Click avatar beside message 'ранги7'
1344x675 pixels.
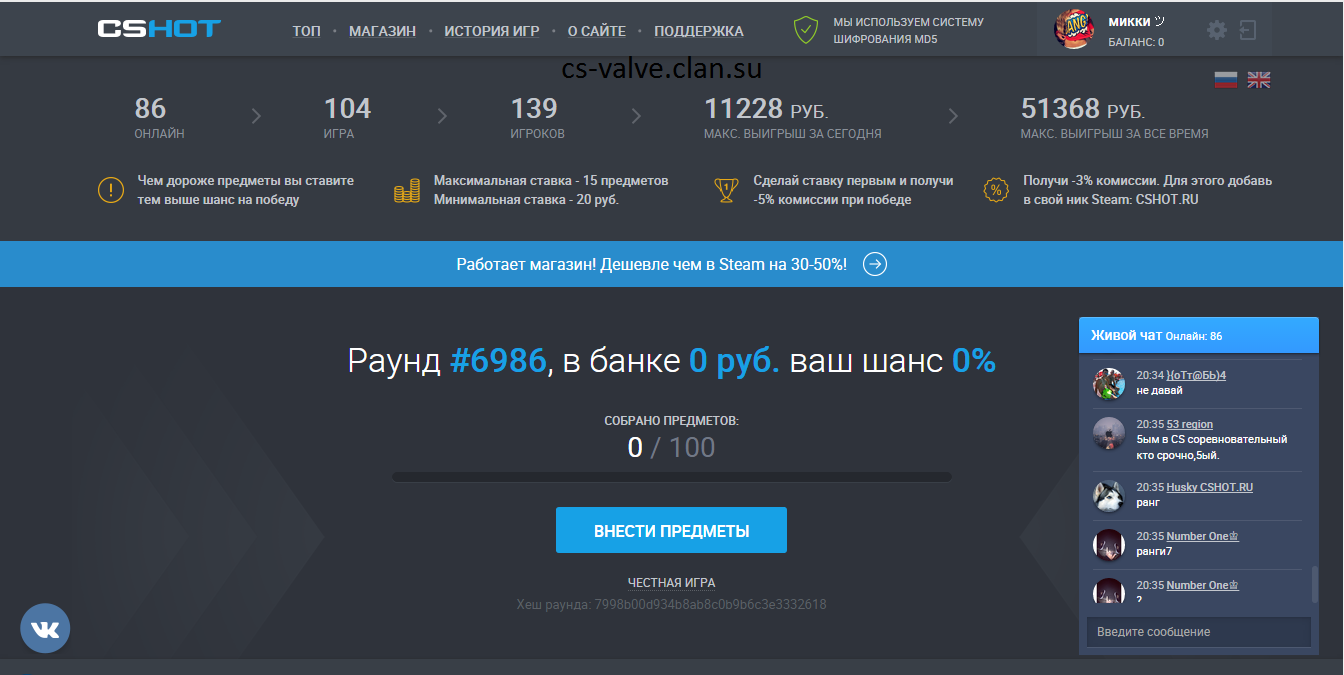pyautogui.click(x=1109, y=544)
